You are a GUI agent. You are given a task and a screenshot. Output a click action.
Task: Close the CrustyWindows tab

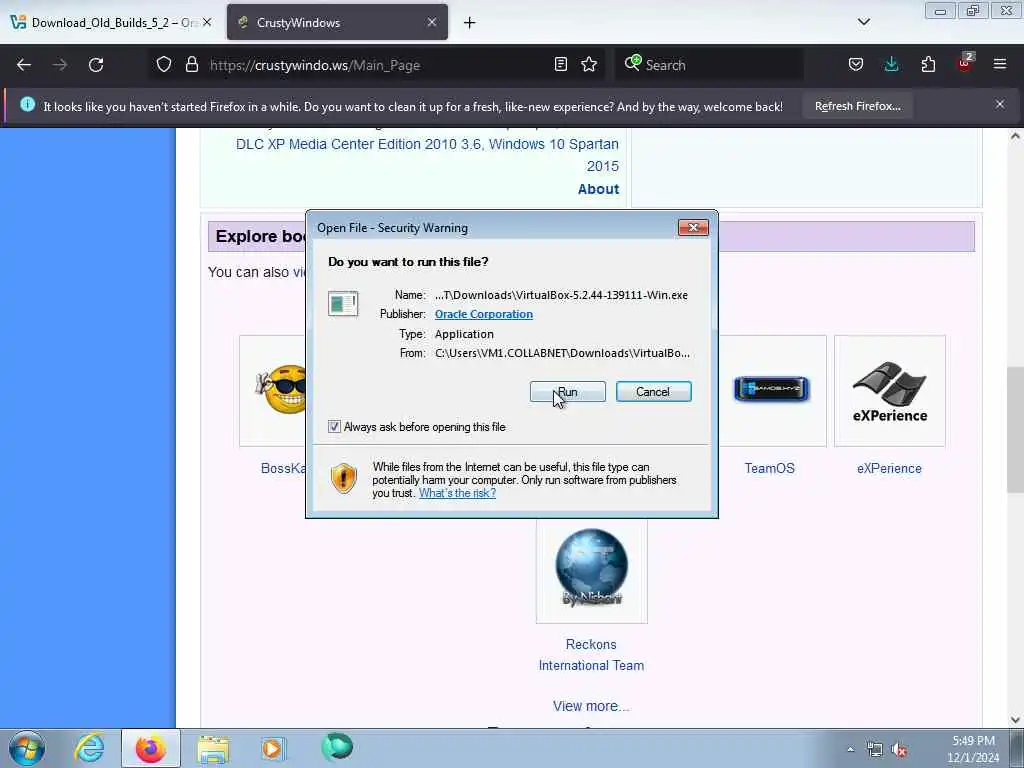coord(432,22)
